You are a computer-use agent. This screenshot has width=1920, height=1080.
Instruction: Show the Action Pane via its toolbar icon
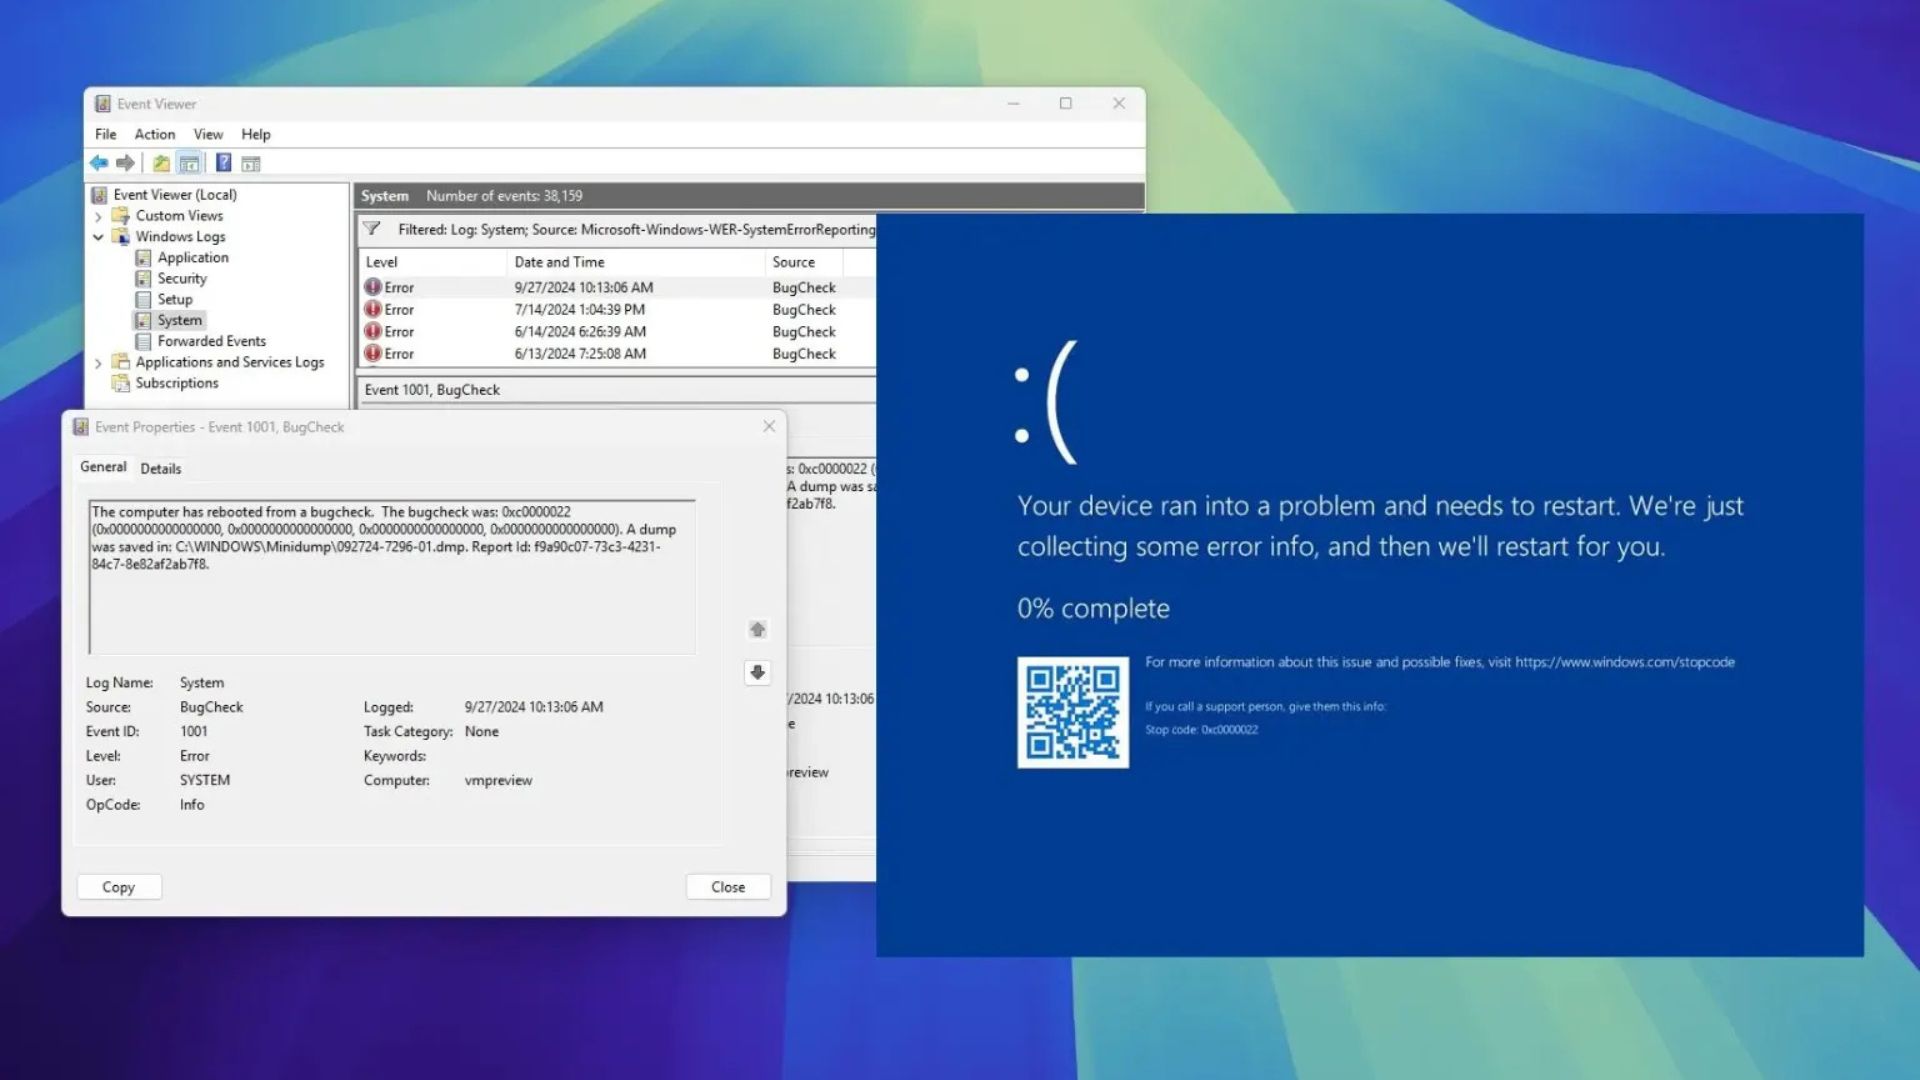pos(252,162)
